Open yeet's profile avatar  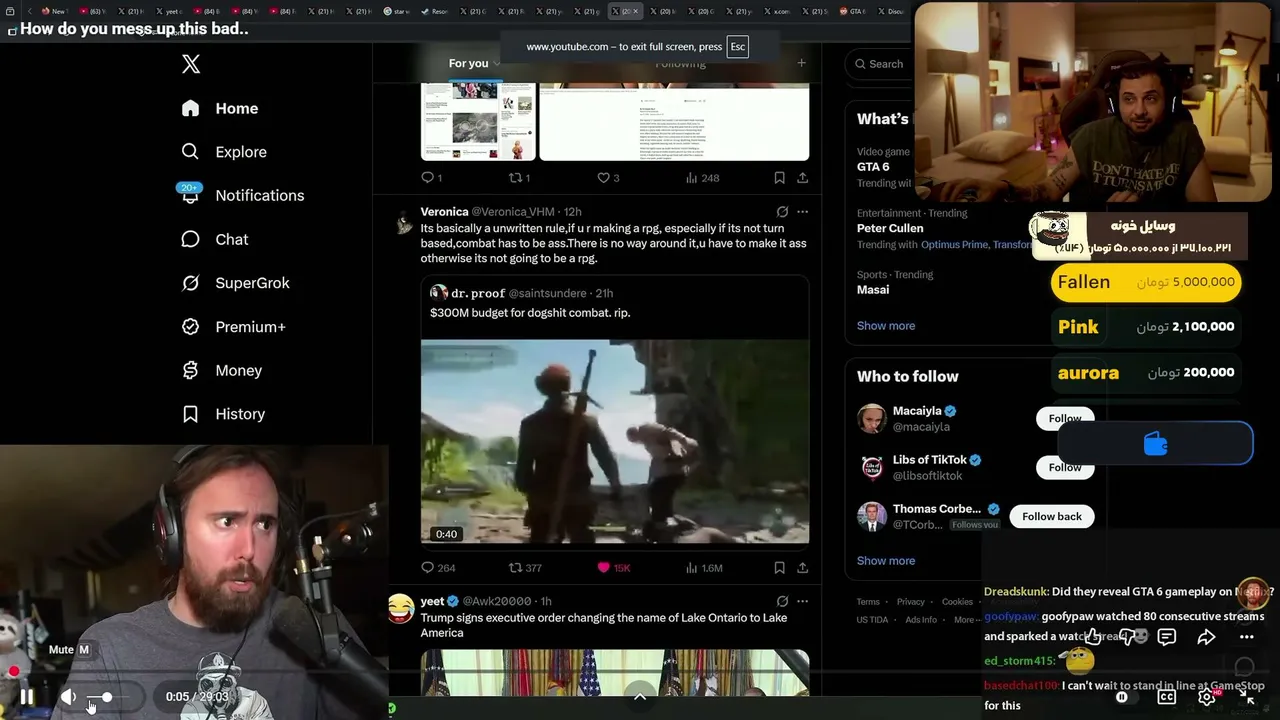(401, 607)
